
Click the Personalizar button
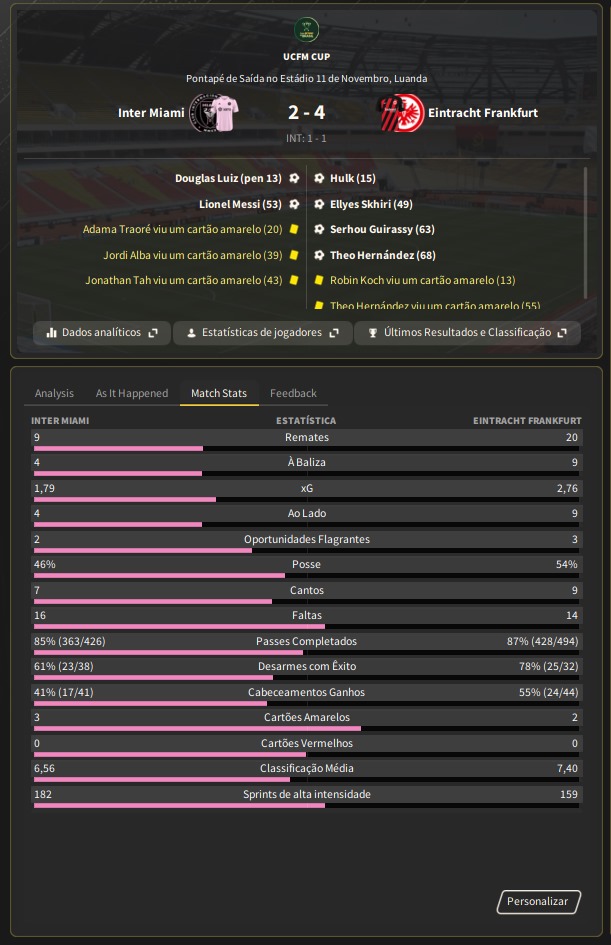[x=537, y=902]
